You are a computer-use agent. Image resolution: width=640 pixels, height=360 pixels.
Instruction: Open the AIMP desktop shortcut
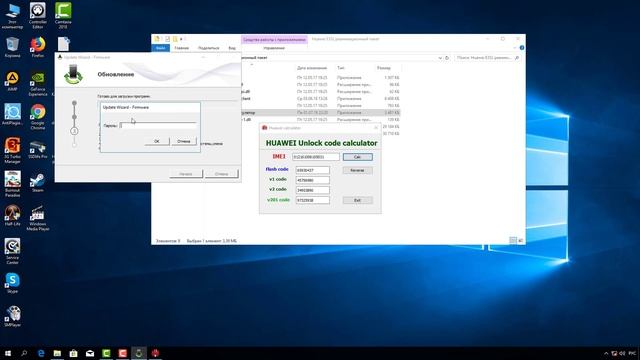pos(12,81)
